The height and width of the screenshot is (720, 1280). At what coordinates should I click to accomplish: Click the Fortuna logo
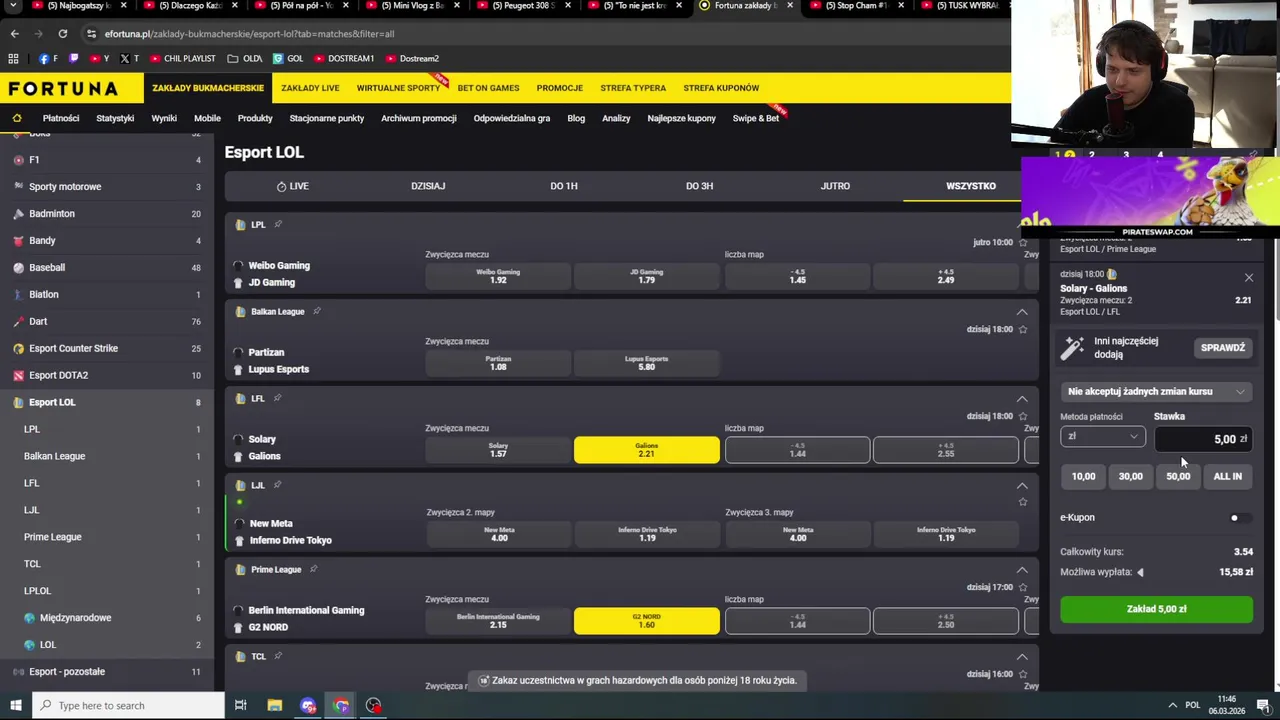click(63, 88)
